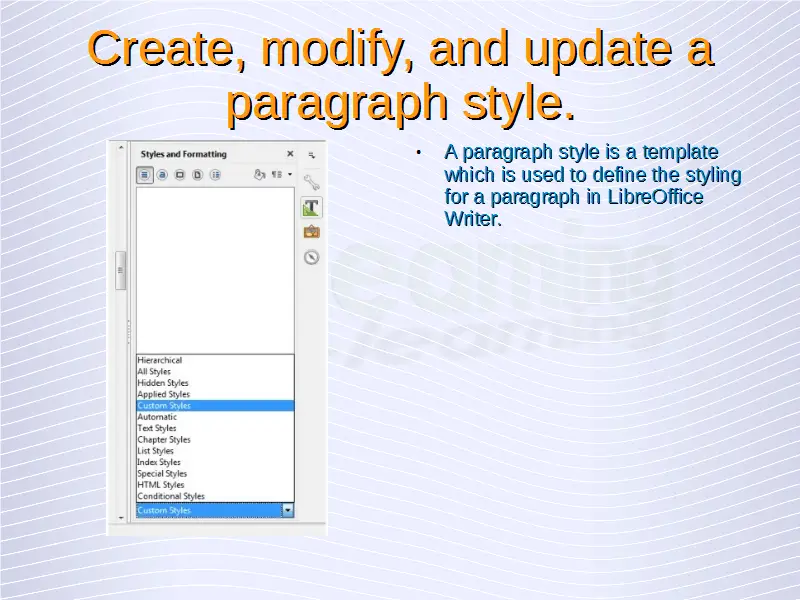Select the Paragraph Styles icon

tap(145, 174)
